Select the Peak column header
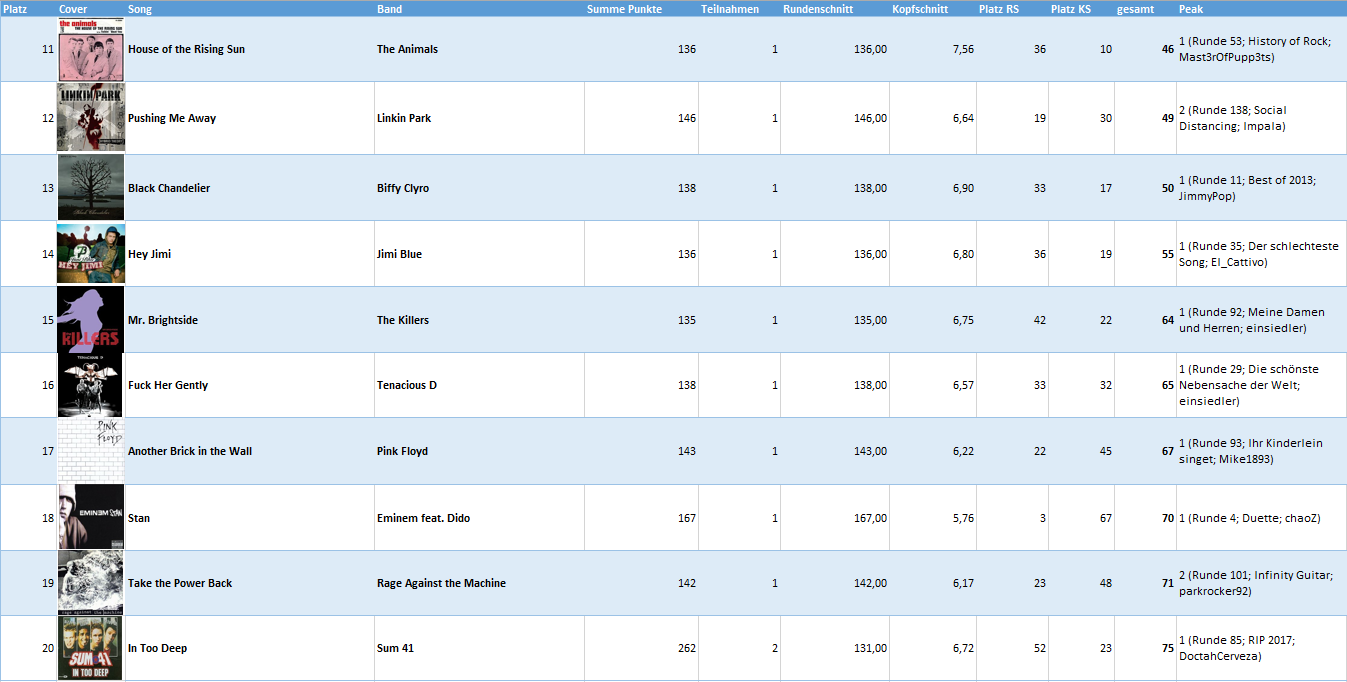 (1191, 9)
